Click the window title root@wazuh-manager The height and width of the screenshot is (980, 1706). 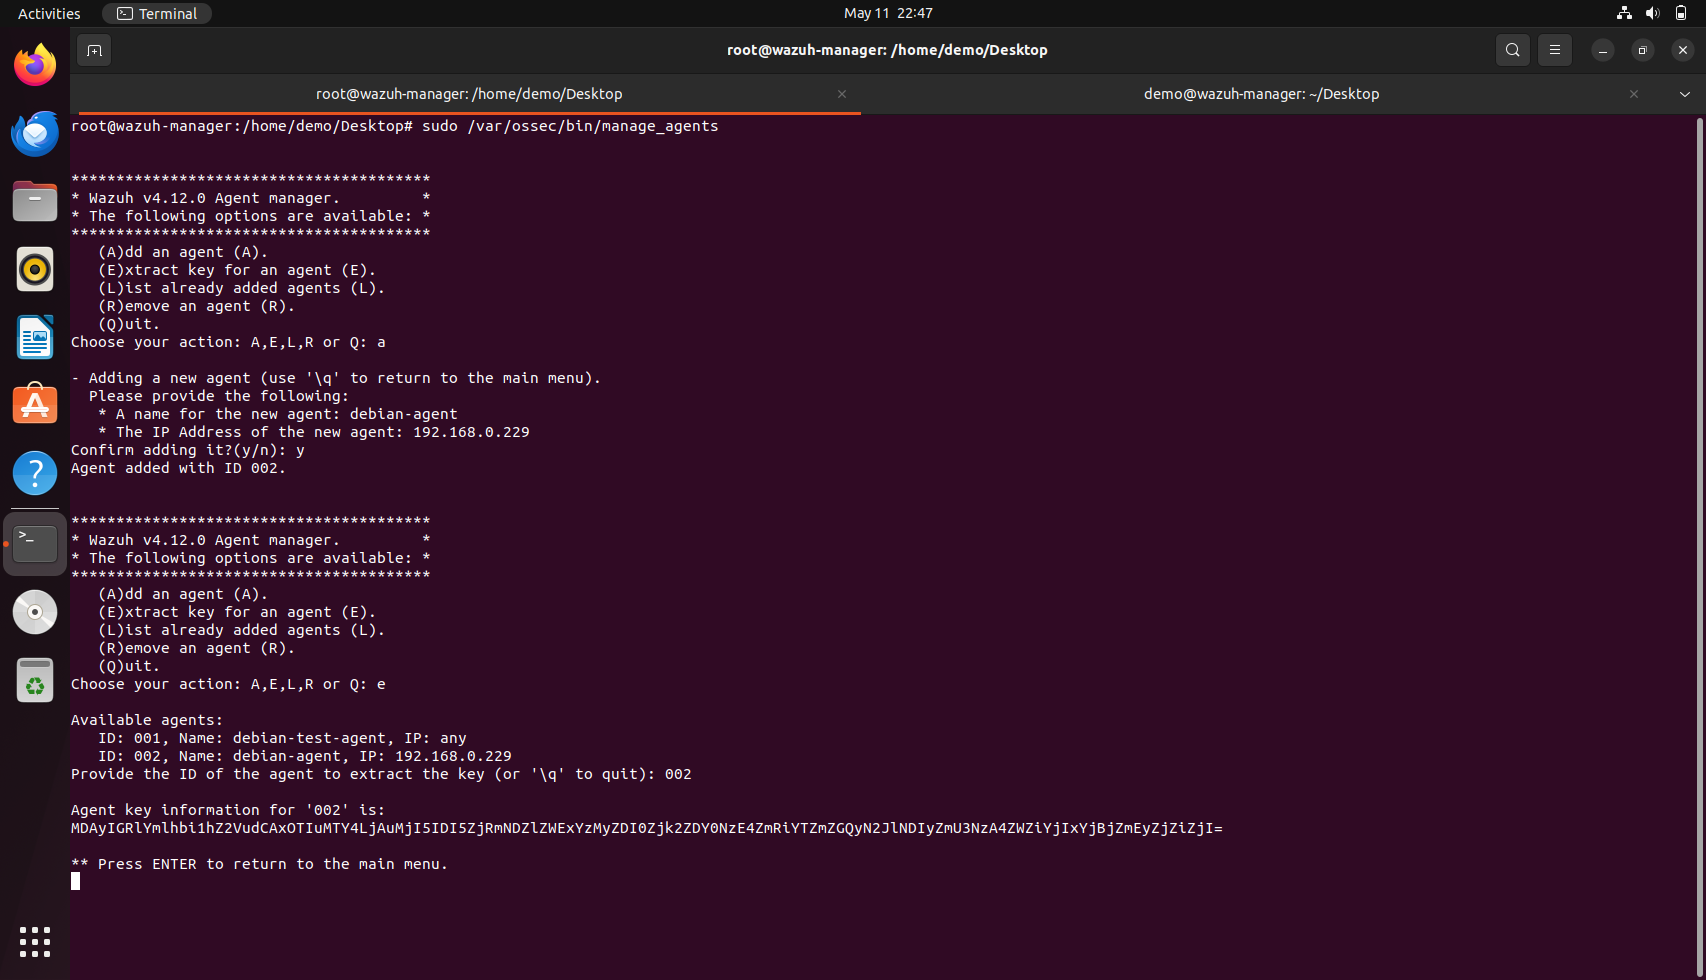(x=887, y=50)
